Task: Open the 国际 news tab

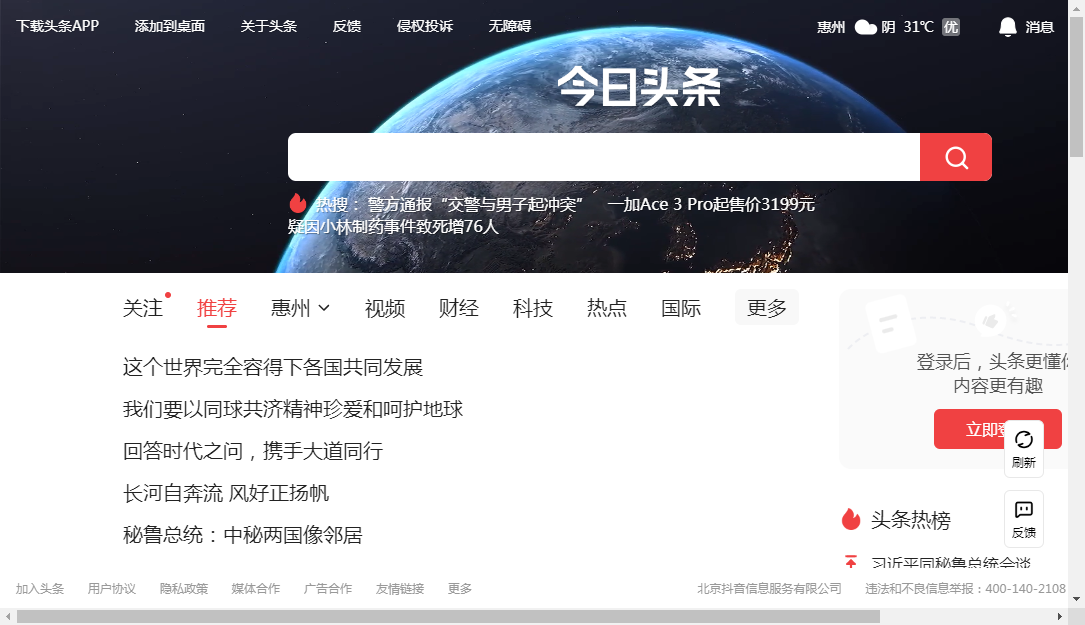Action: 681,308
